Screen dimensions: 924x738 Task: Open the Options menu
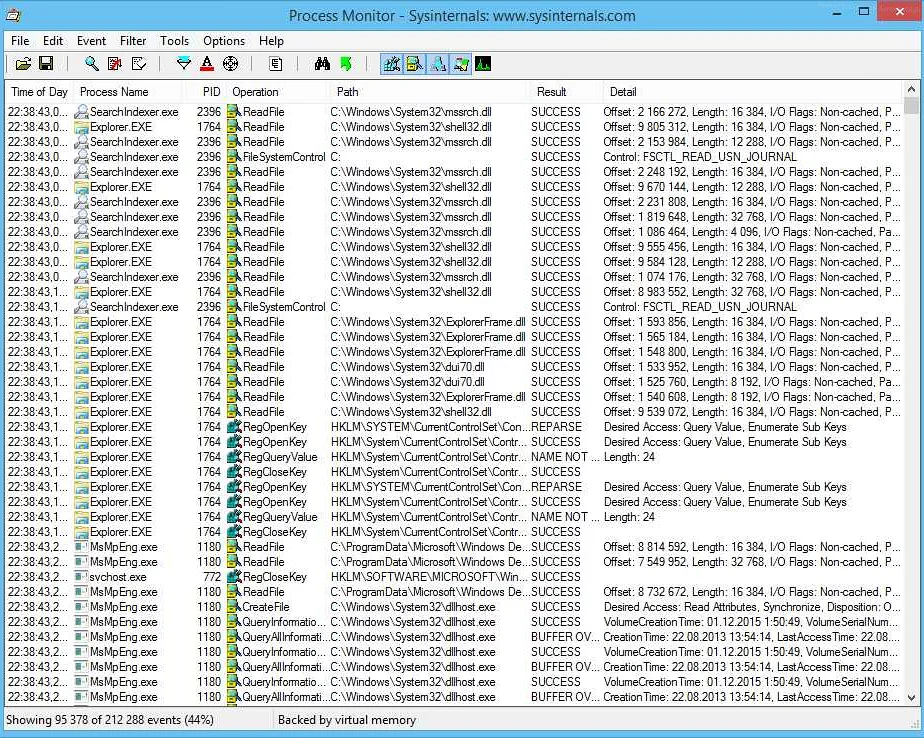click(x=223, y=41)
